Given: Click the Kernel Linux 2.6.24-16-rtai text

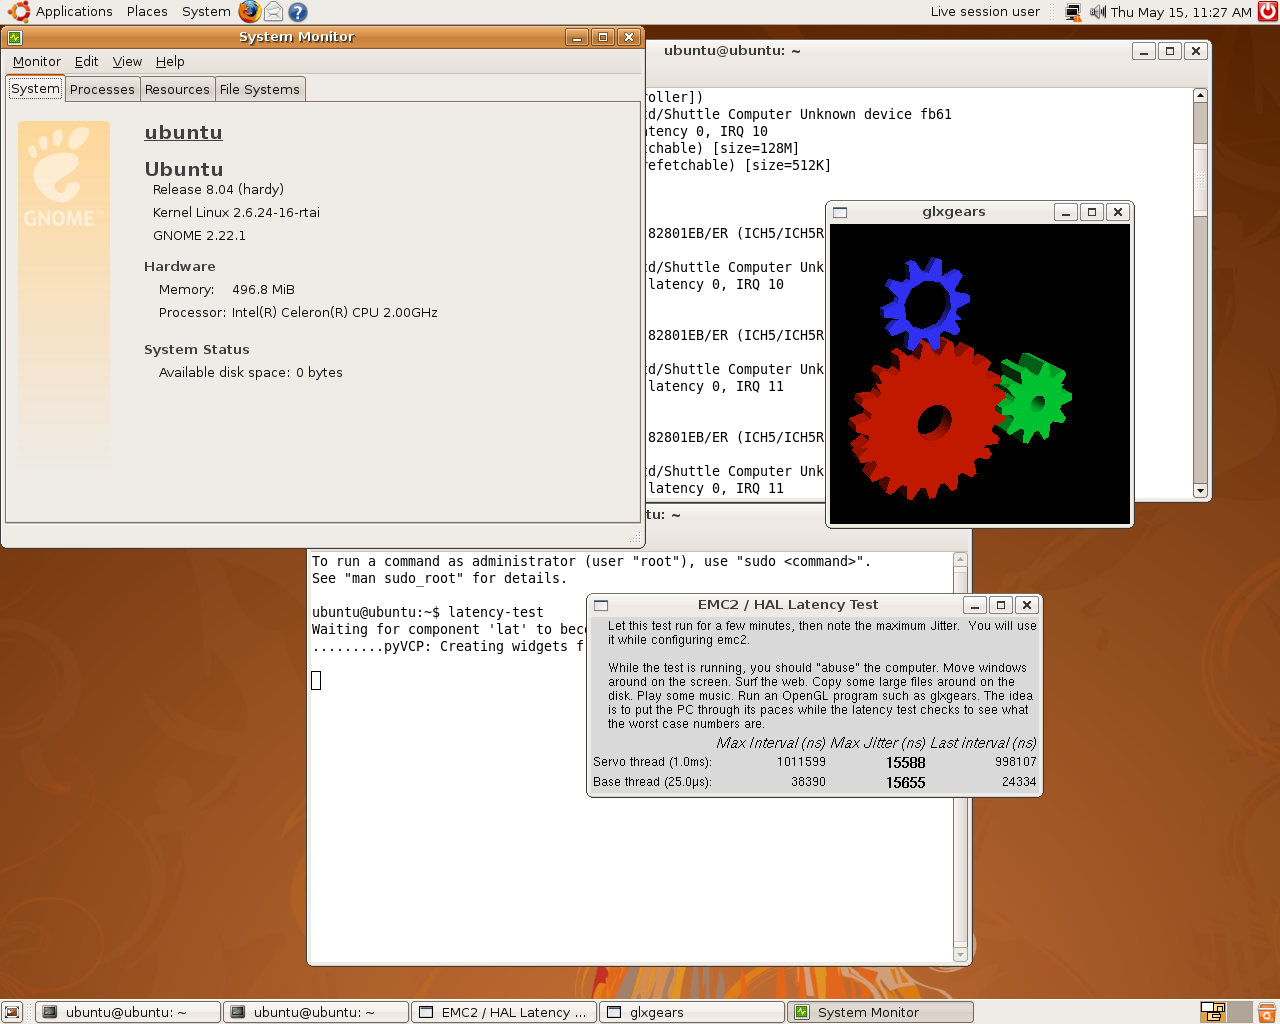Looking at the screenshot, I should coord(236,212).
